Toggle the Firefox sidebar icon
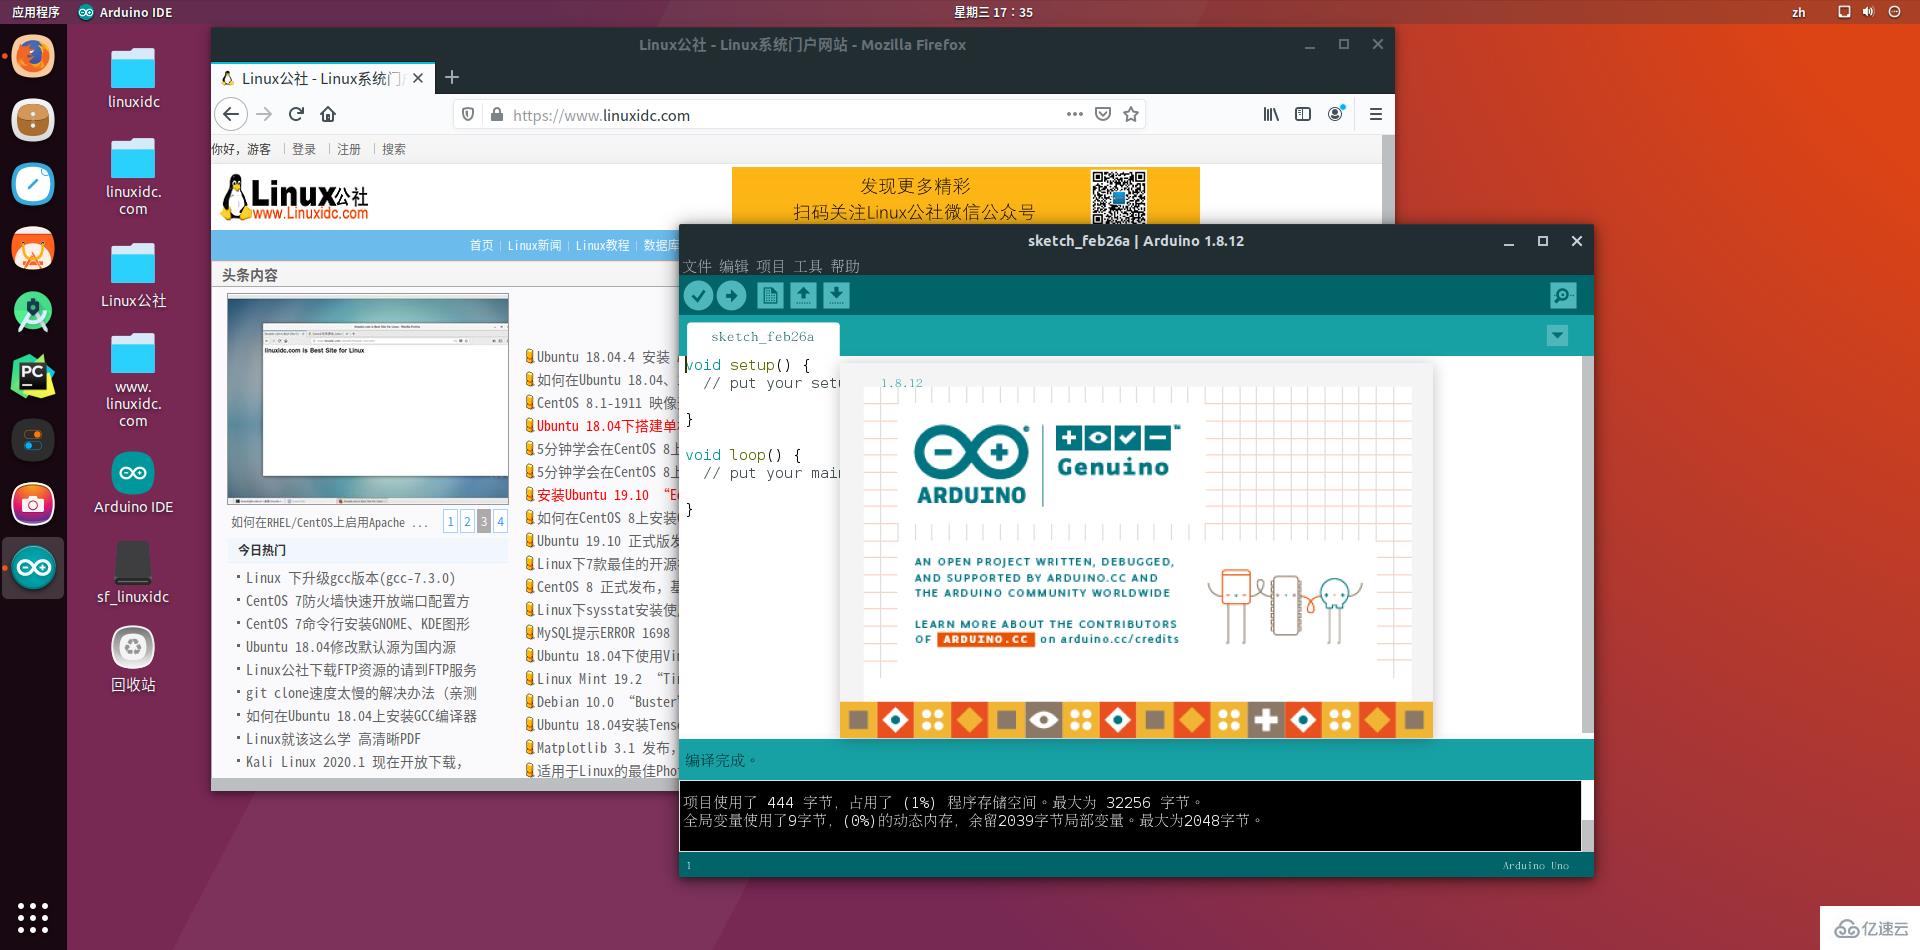1920x950 pixels. 1303,114
